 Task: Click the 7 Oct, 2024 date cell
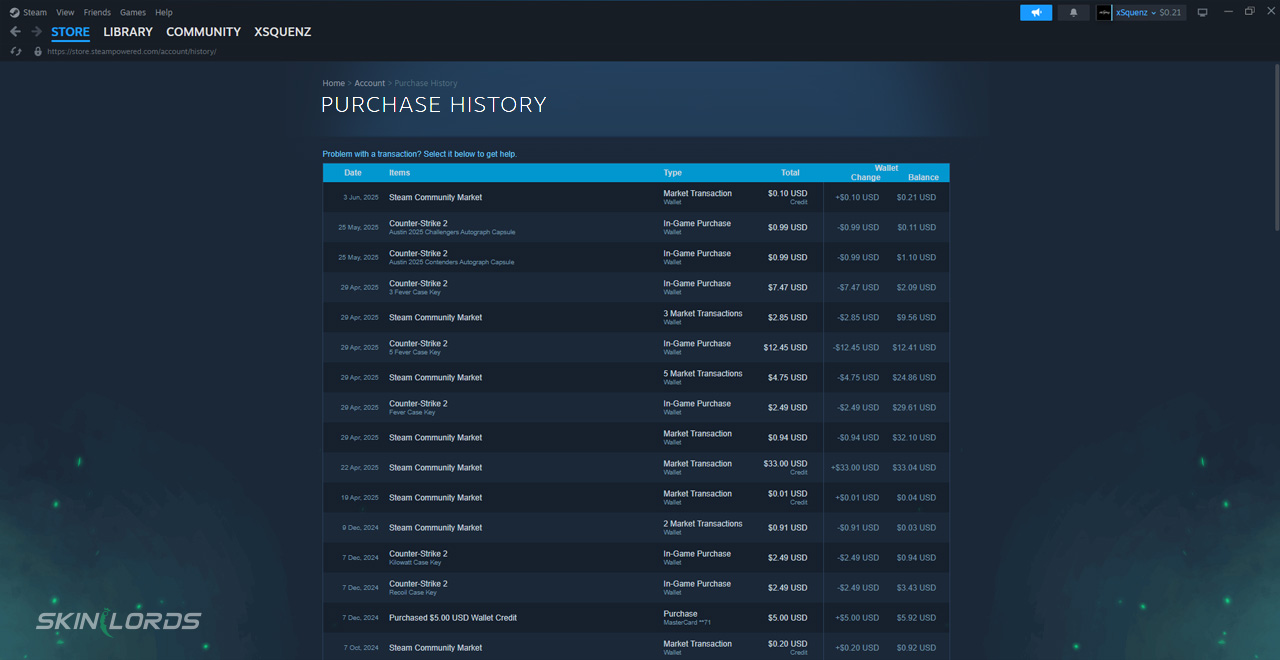click(360, 647)
